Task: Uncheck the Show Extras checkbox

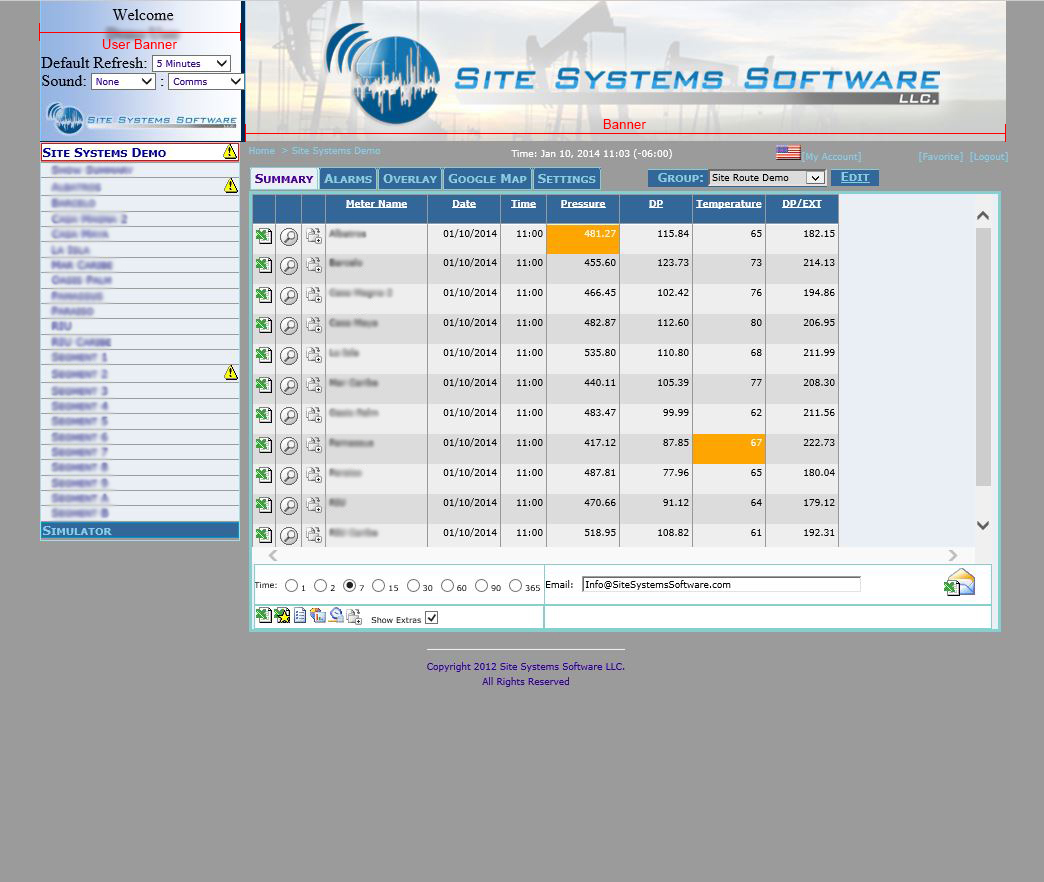Action: 431,618
